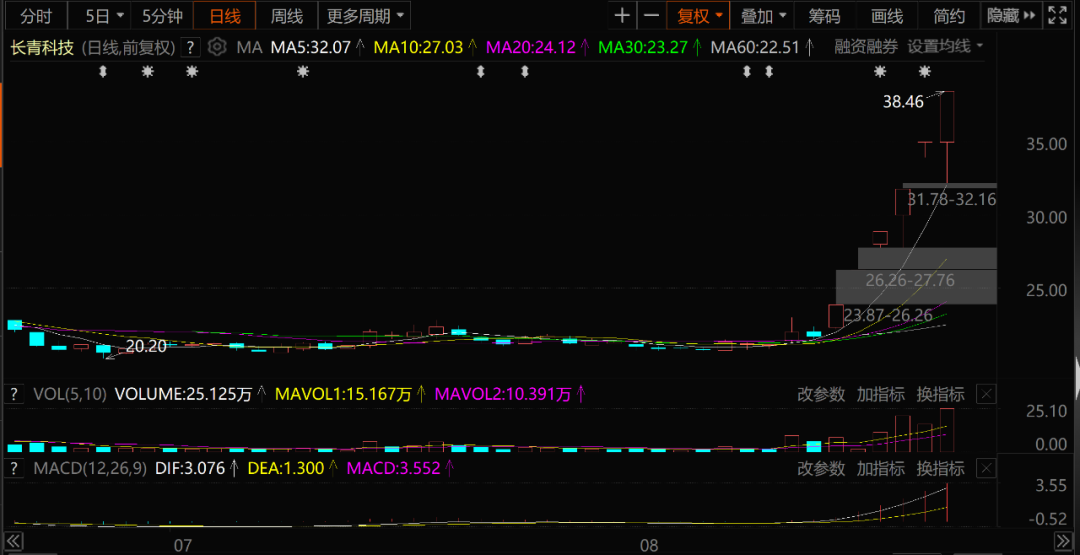This screenshot has height=555, width=1080.
Task: Click the 08 month axis marker
Action: click(649, 546)
